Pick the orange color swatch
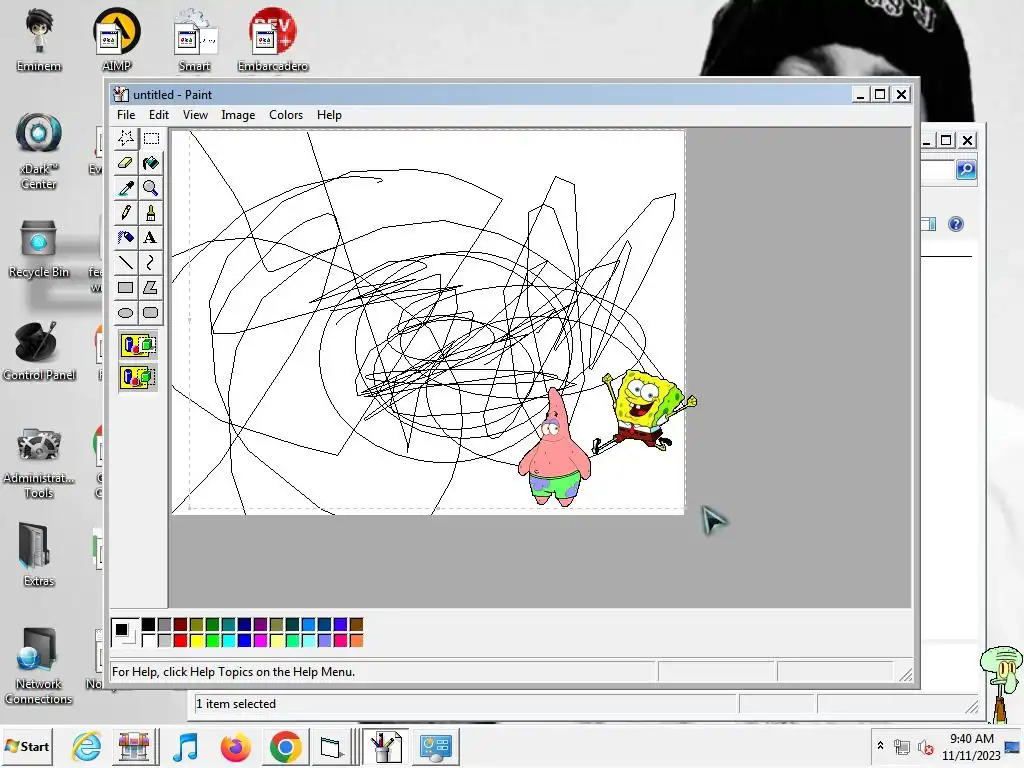The height and width of the screenshot is (768, 1024). click(x=356, y=641)
